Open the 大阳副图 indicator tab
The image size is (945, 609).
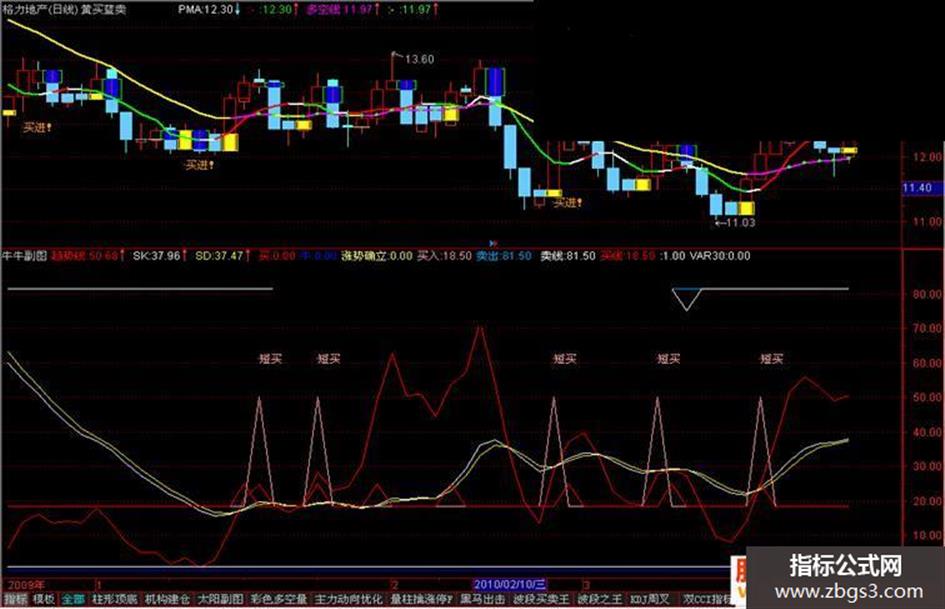[x=221, y=599]
